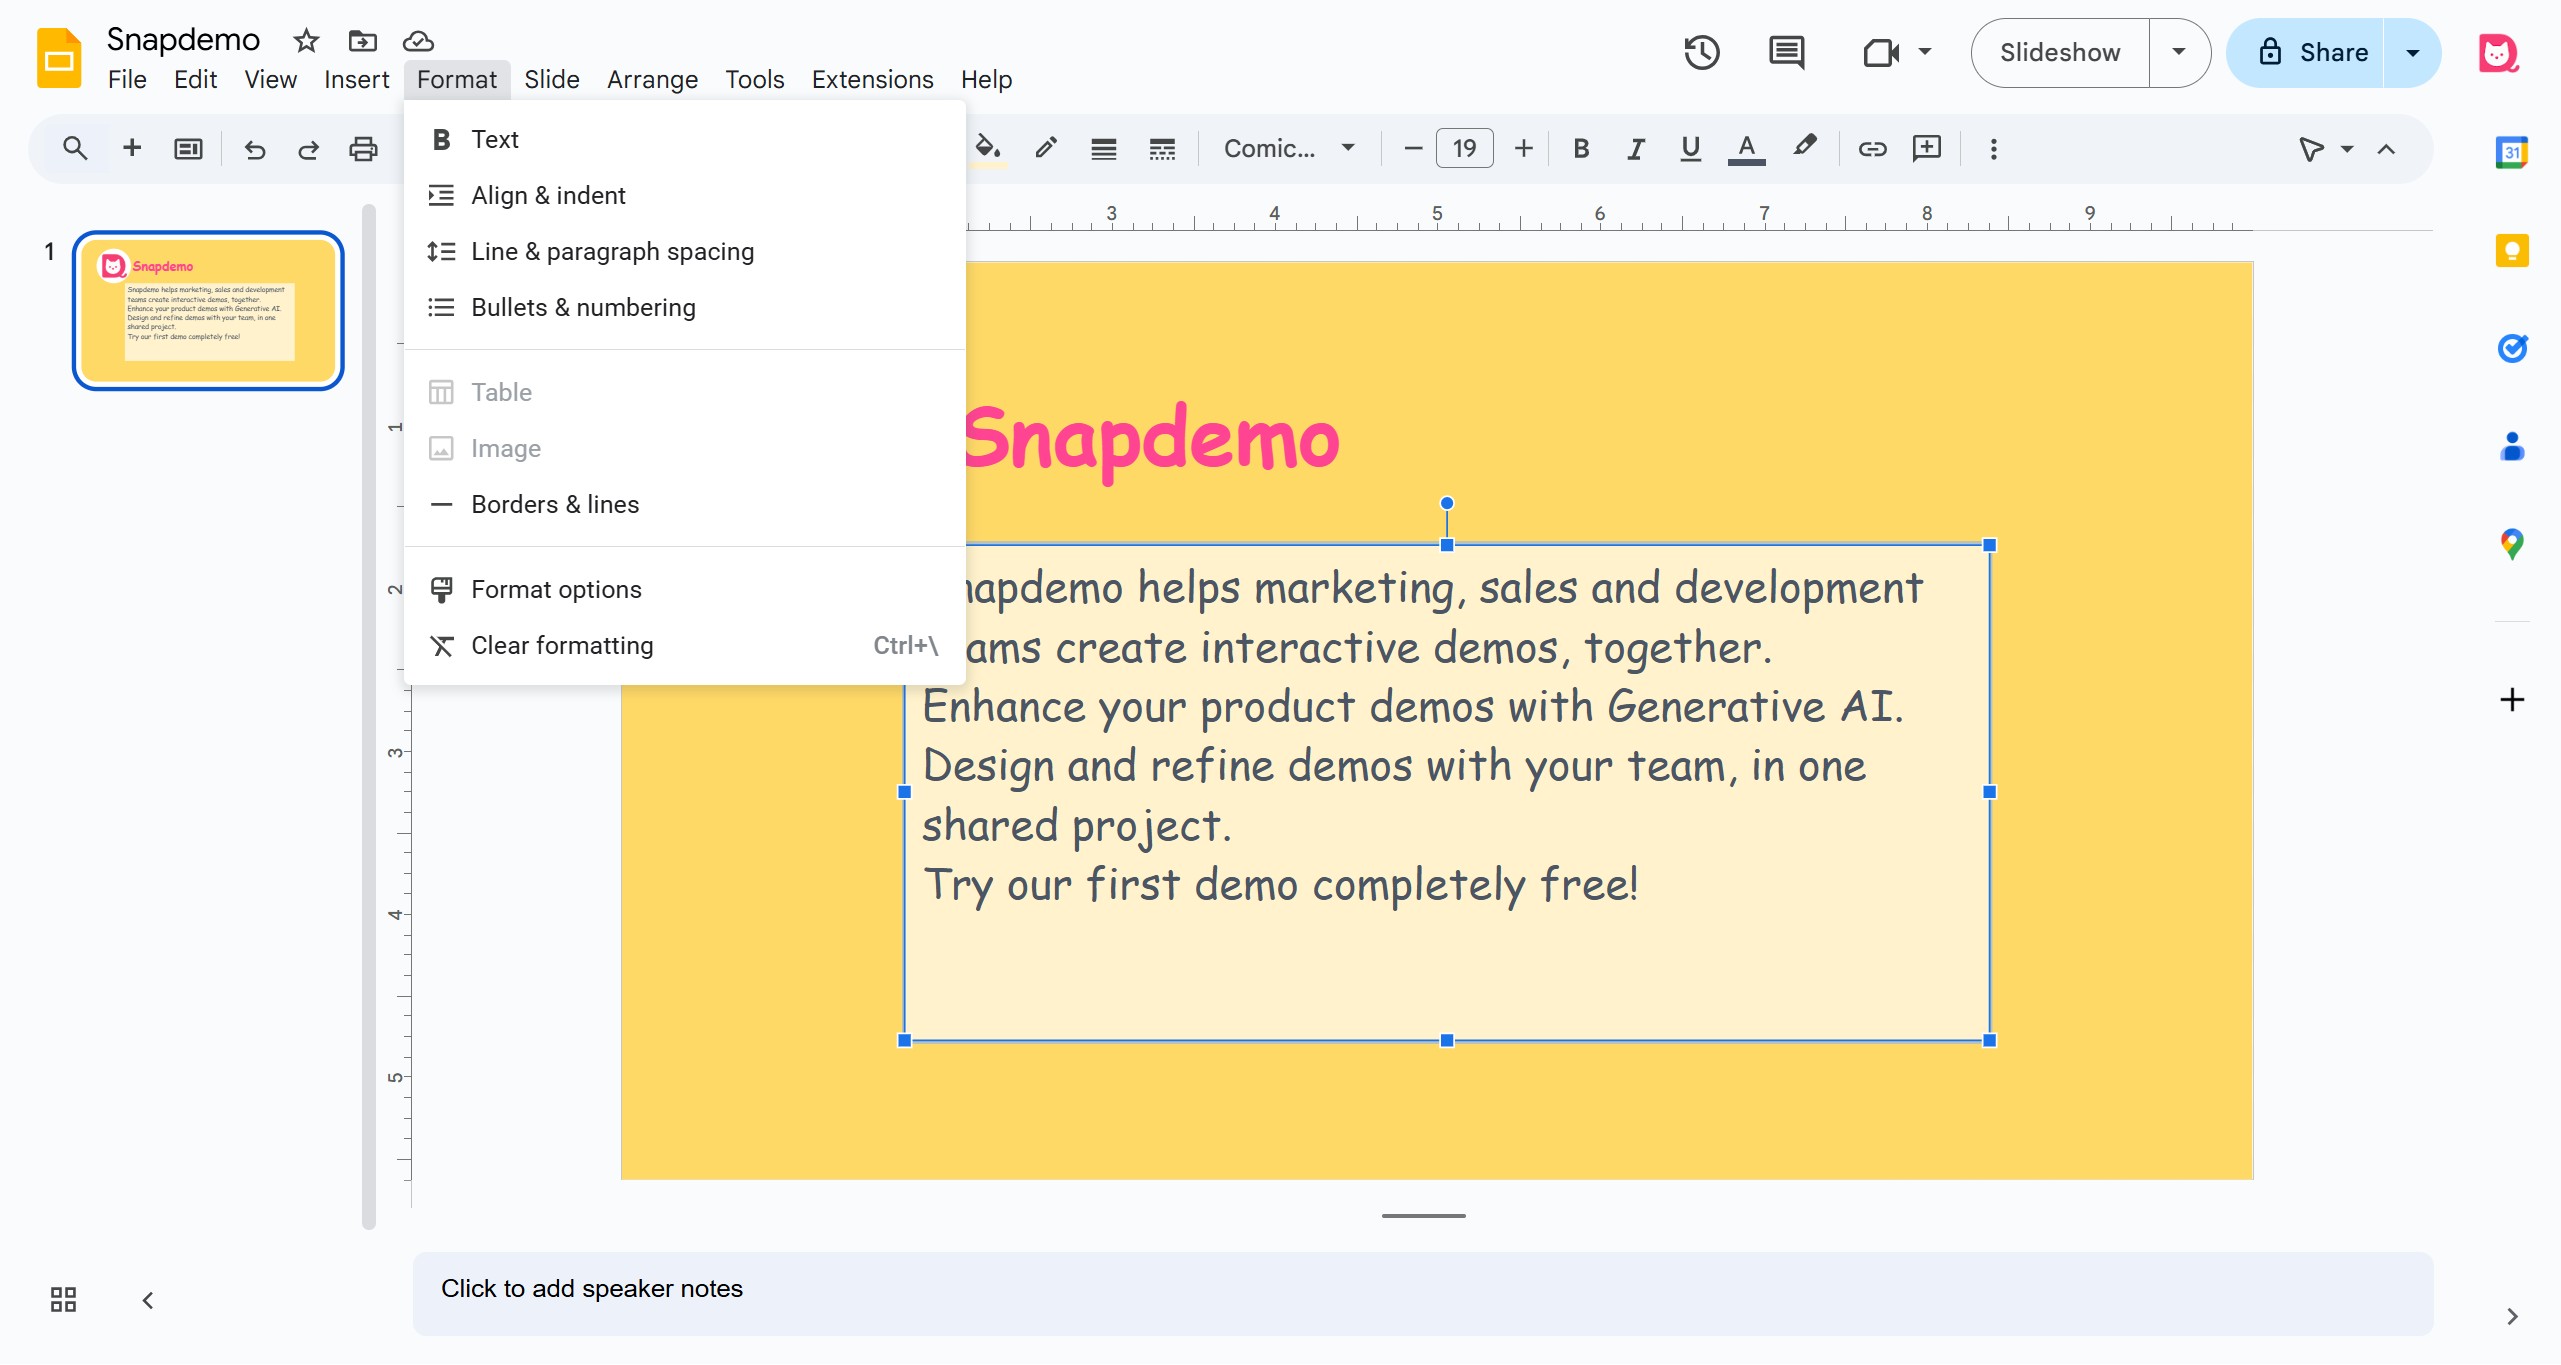Open the border color pencil tool
This screenshot has height=1365, width=2561.
1046,149
